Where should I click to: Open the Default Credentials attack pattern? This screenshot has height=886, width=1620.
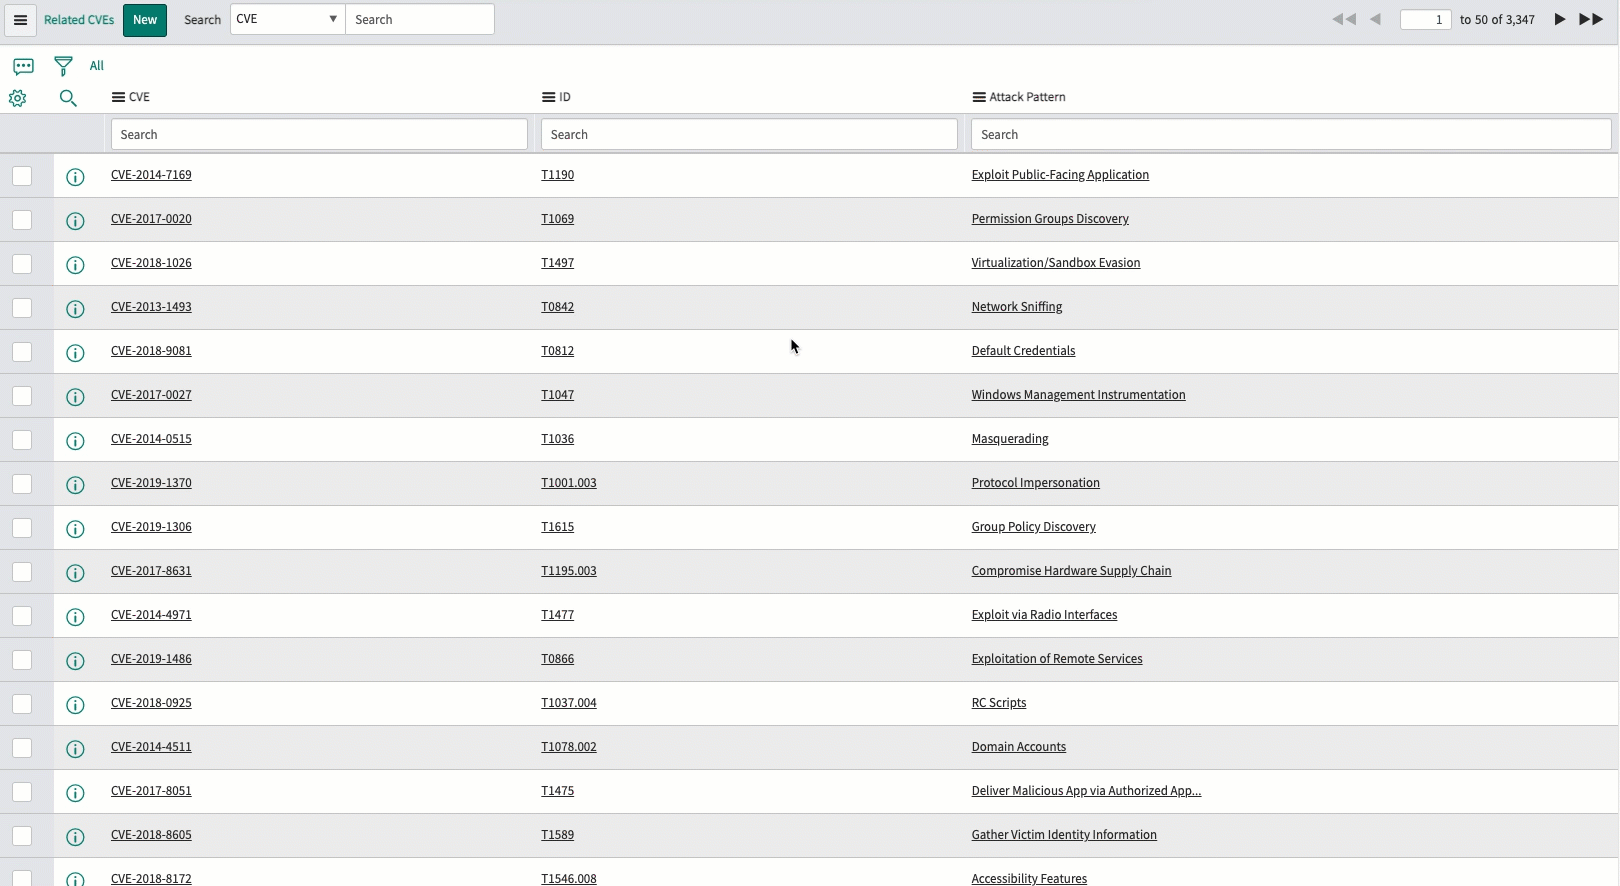click(1023, 351)
